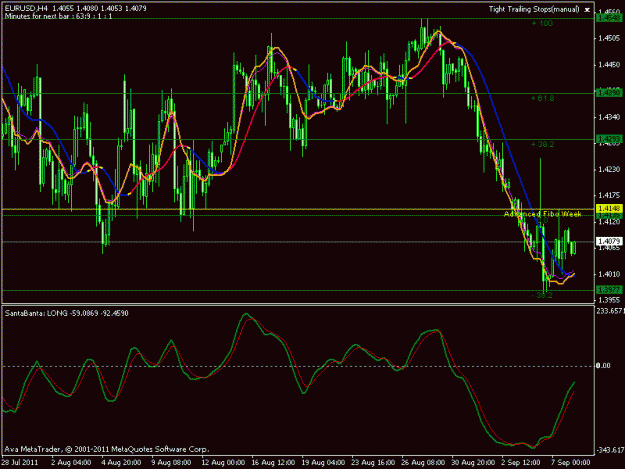The height and width of the screenshot is (469, 625).
Task: Click the '2 Aug 04:00' time axis label
Action: [x=71, y=462]
